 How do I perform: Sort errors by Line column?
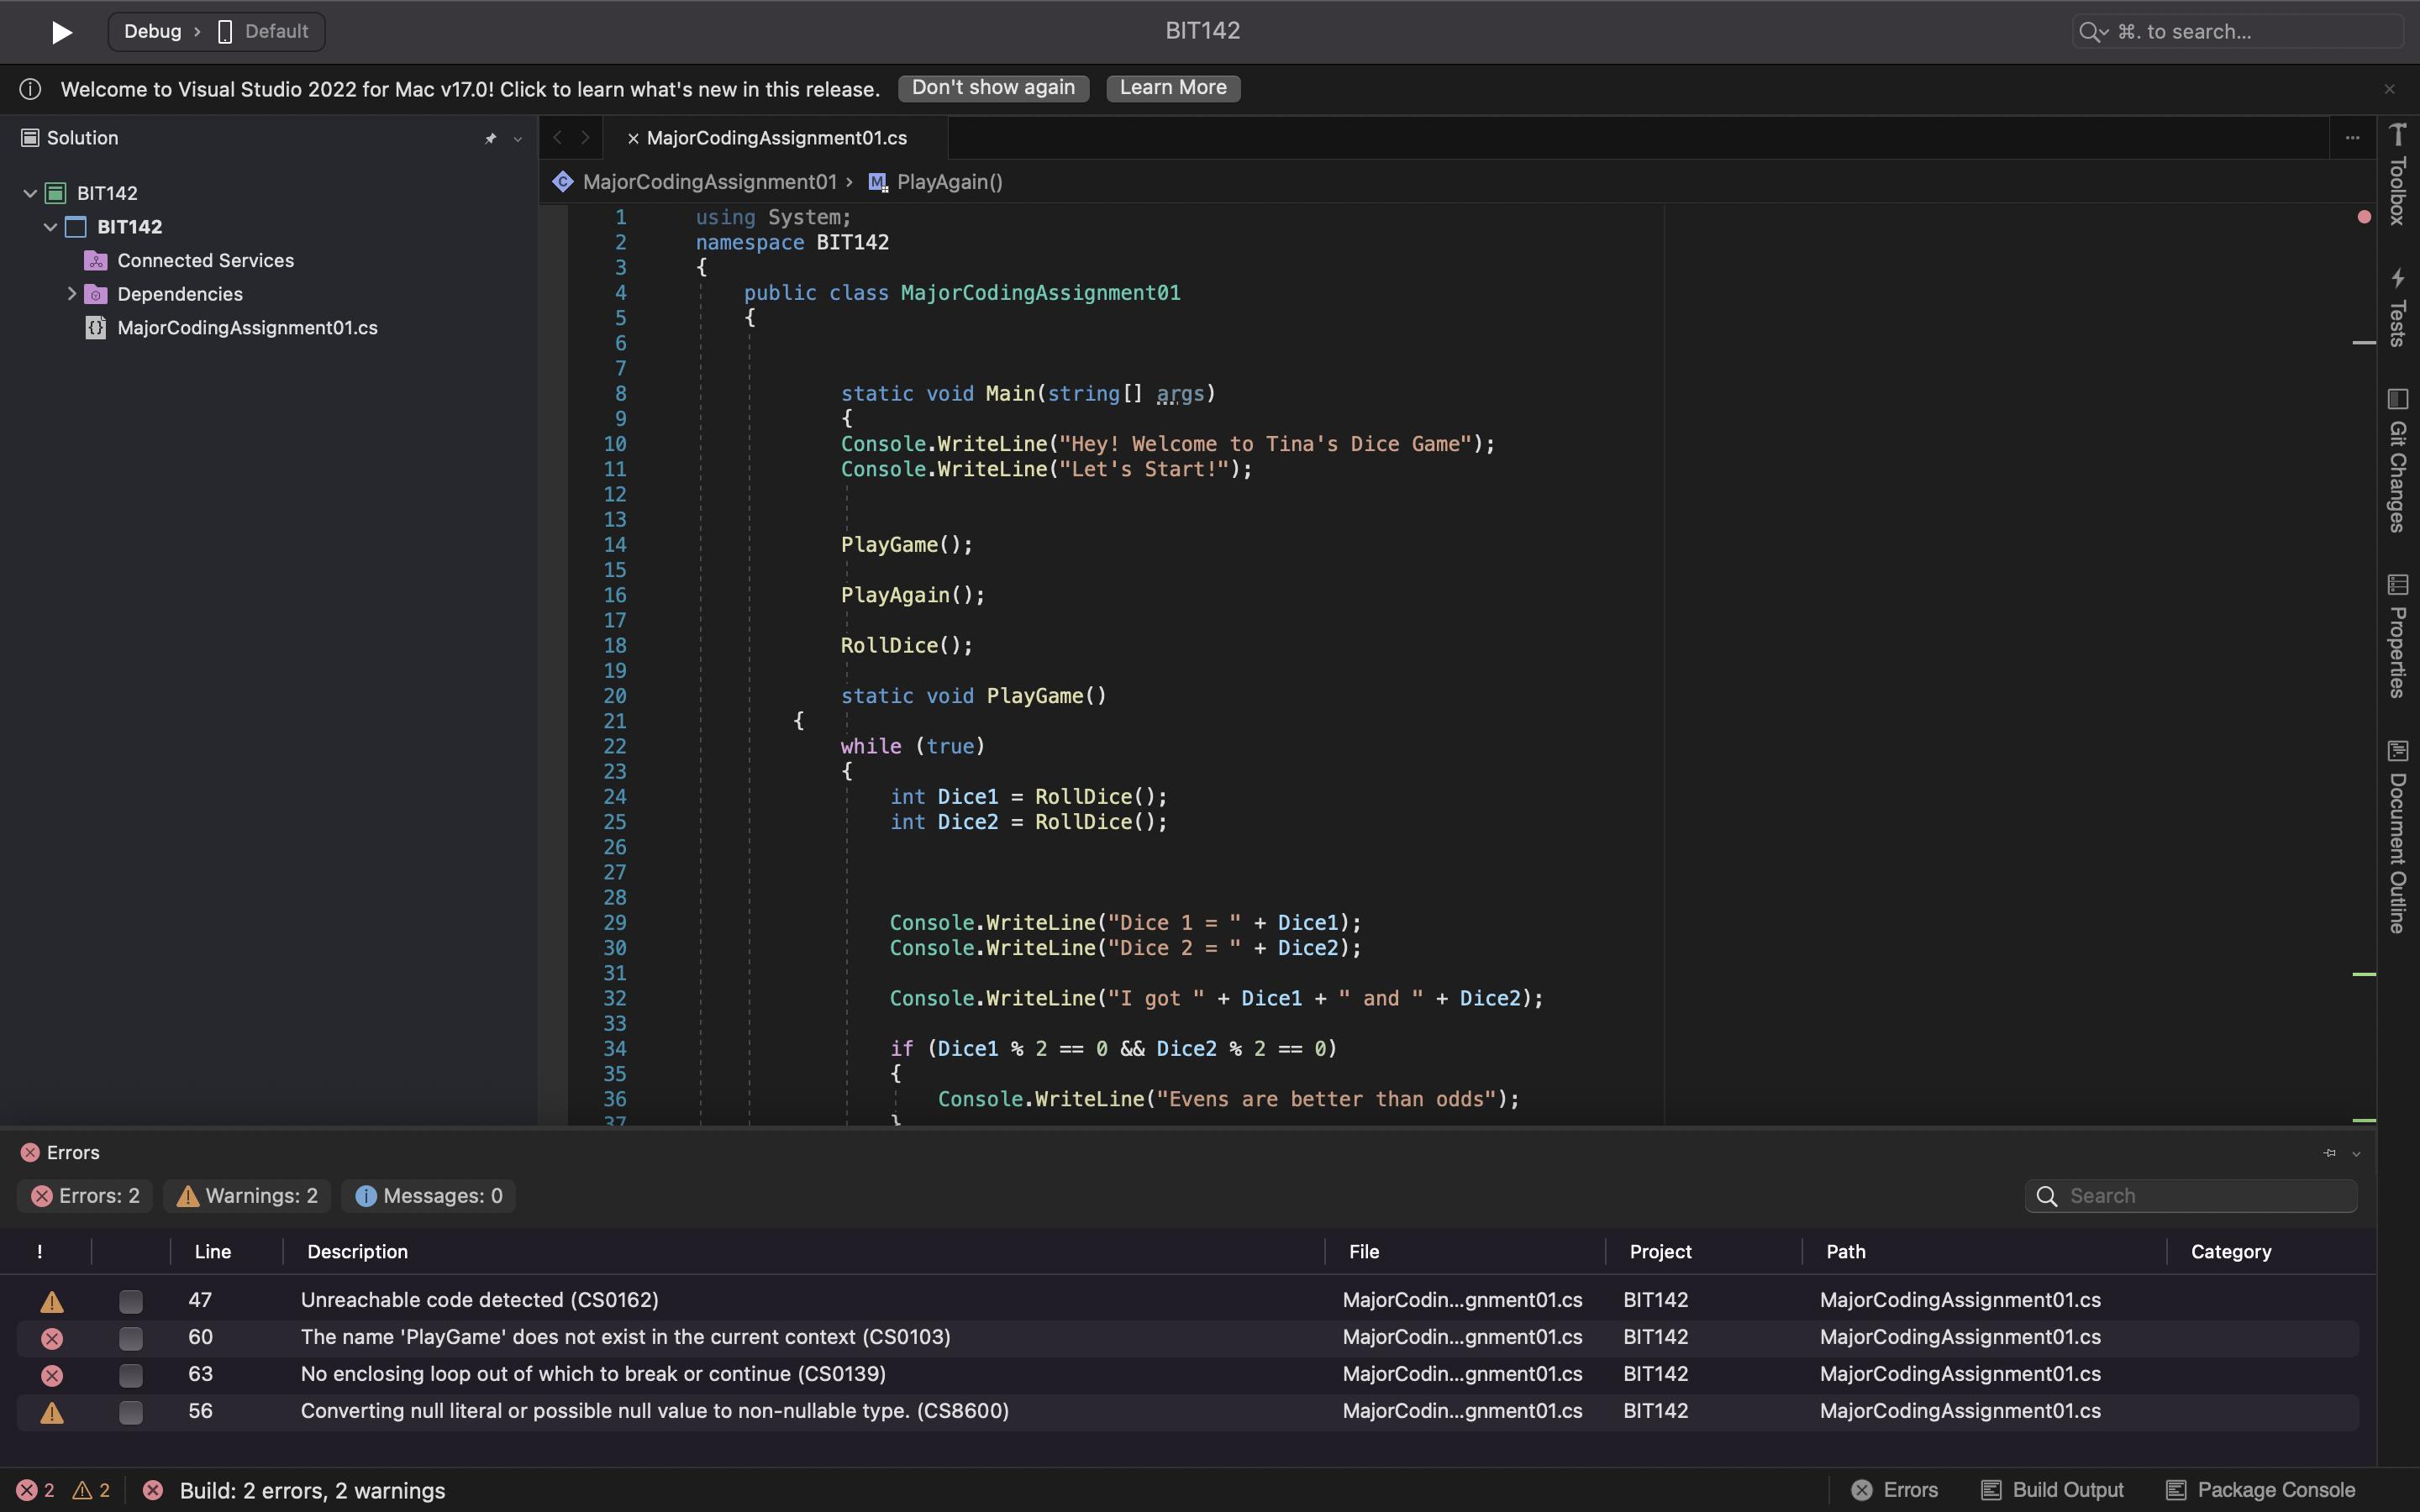click(212, 1252)
